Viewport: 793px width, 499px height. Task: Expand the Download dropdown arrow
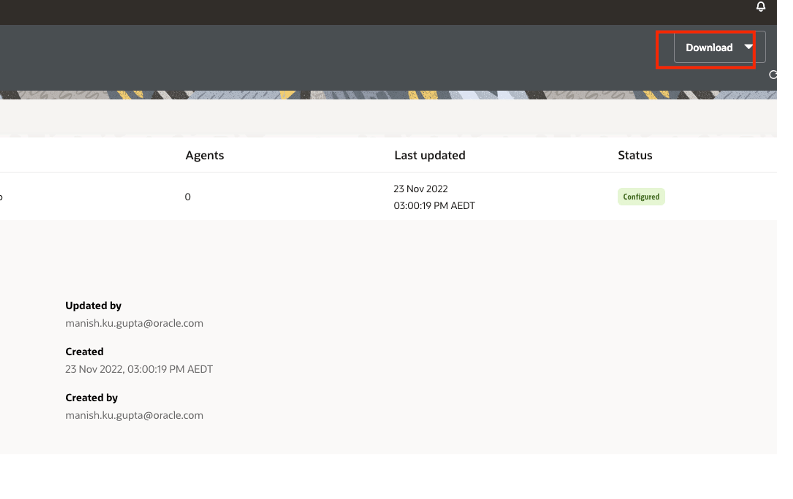point(749,48)
